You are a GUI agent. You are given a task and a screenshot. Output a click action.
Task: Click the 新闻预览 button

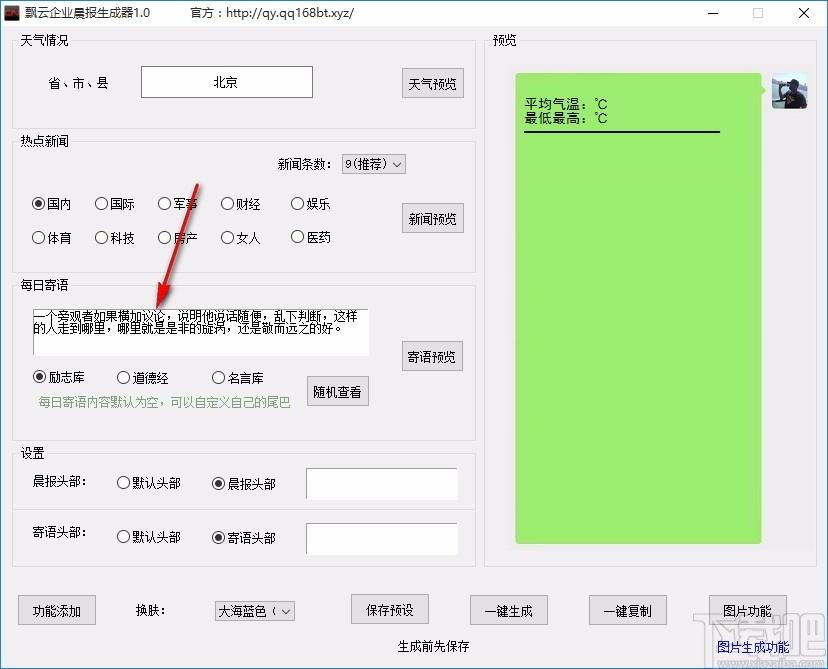[432, 218]
